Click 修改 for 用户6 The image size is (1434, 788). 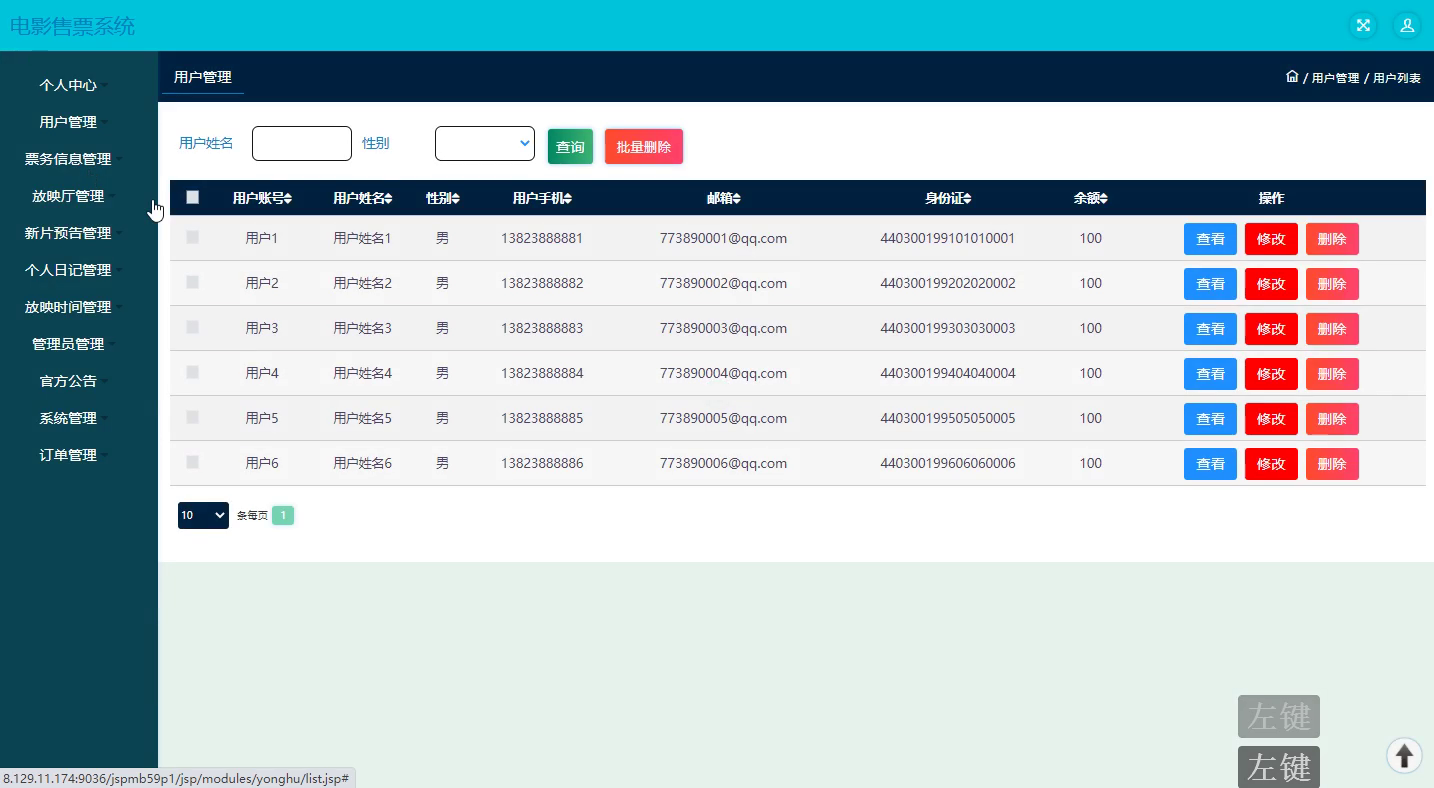[1271, 464]
